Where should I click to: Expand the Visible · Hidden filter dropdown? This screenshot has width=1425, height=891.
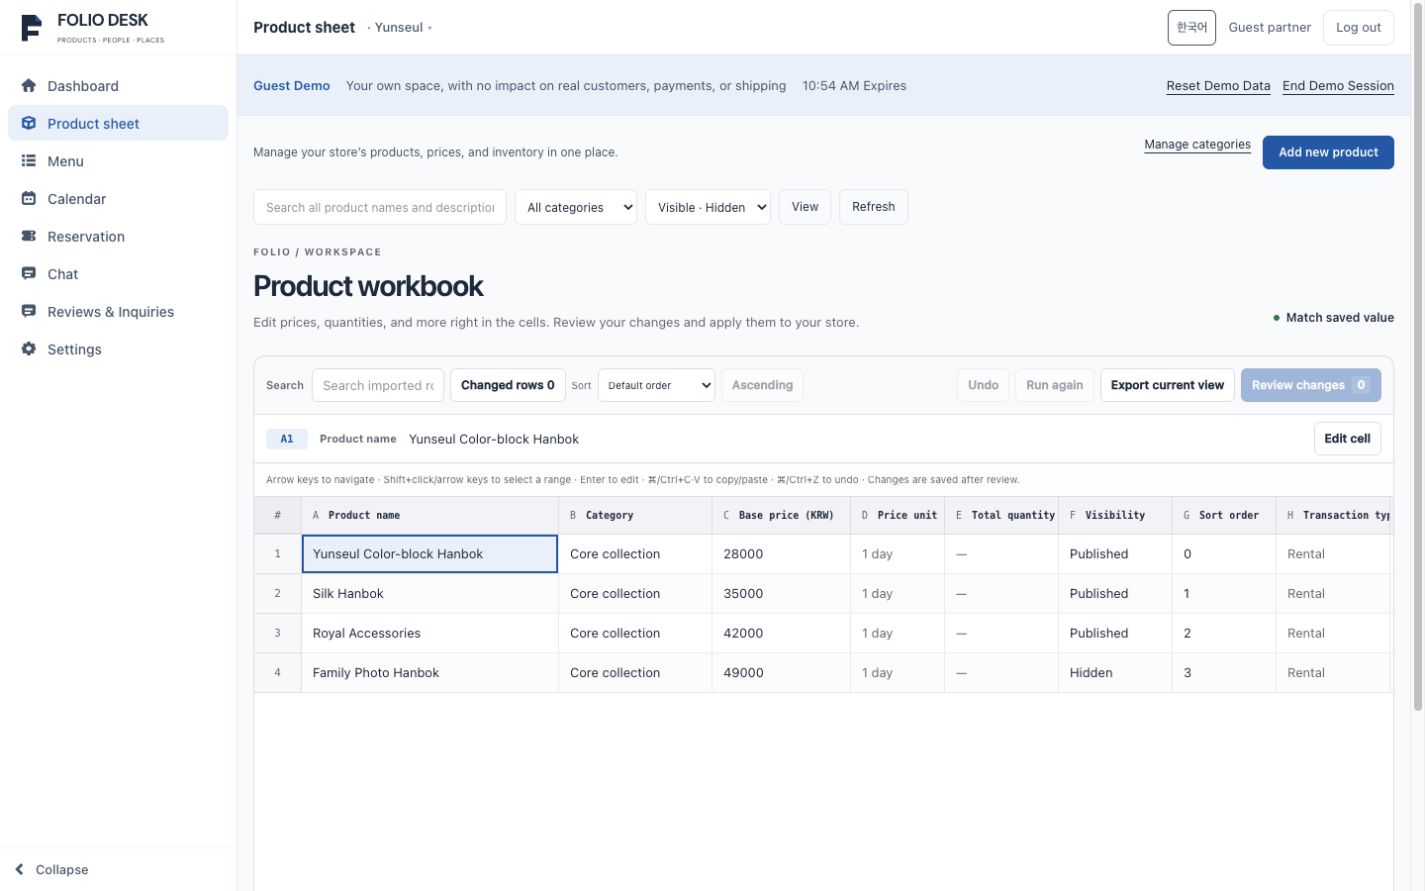point(708,207)
